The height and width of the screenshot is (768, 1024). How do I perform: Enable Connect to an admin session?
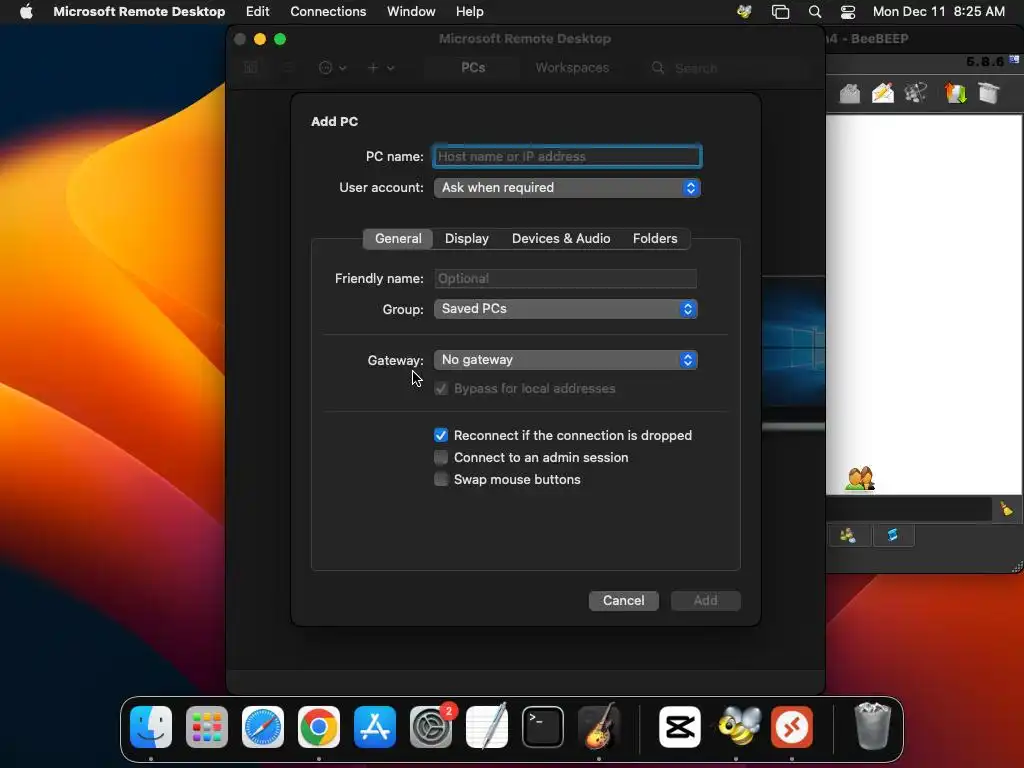coord(441,458)
